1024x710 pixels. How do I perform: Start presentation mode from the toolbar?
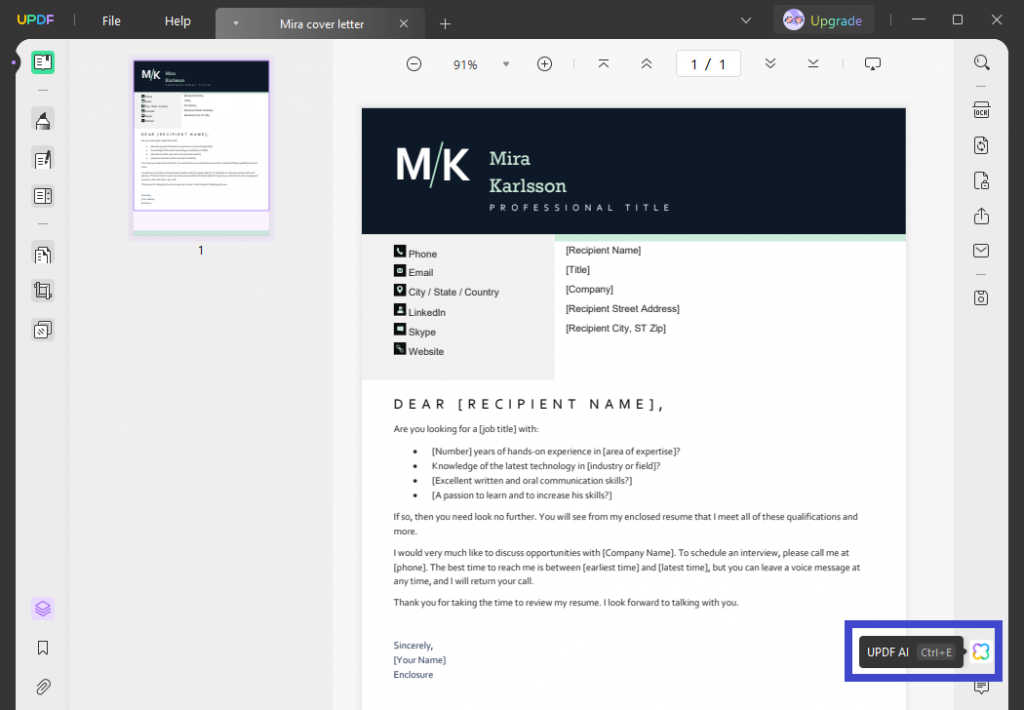[872, 63]
